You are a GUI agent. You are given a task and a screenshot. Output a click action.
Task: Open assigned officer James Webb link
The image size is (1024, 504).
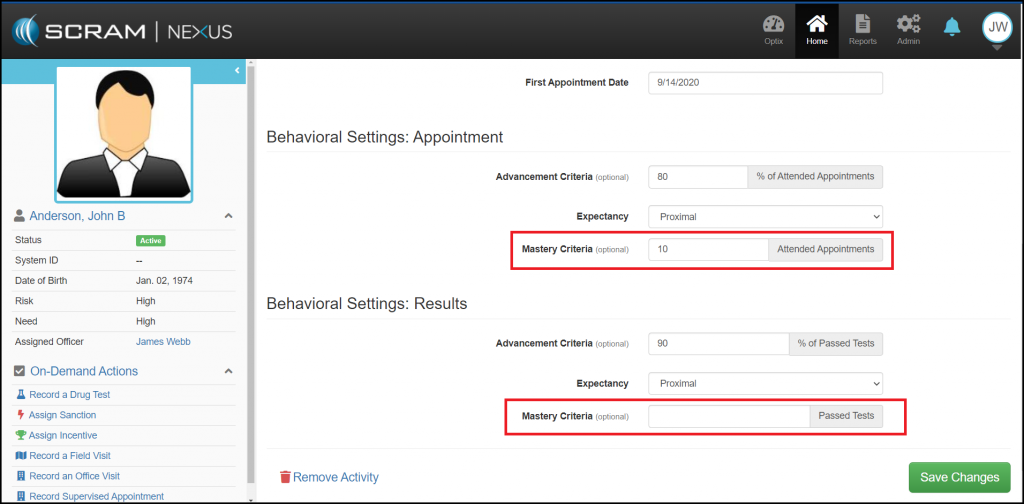163,342
